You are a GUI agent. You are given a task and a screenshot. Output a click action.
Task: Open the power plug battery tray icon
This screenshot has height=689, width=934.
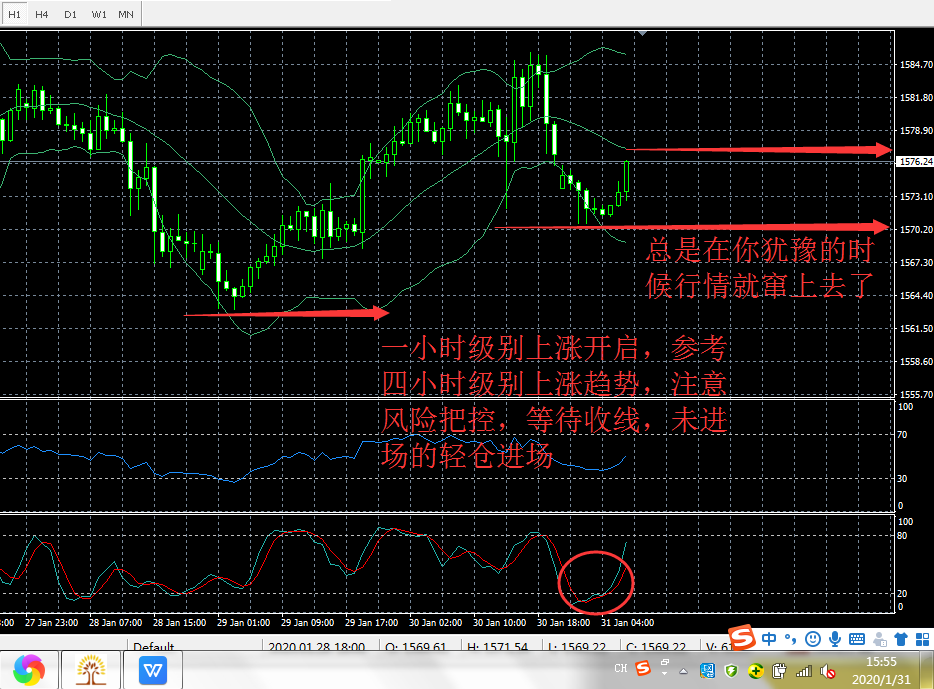[x=779, y=671]
